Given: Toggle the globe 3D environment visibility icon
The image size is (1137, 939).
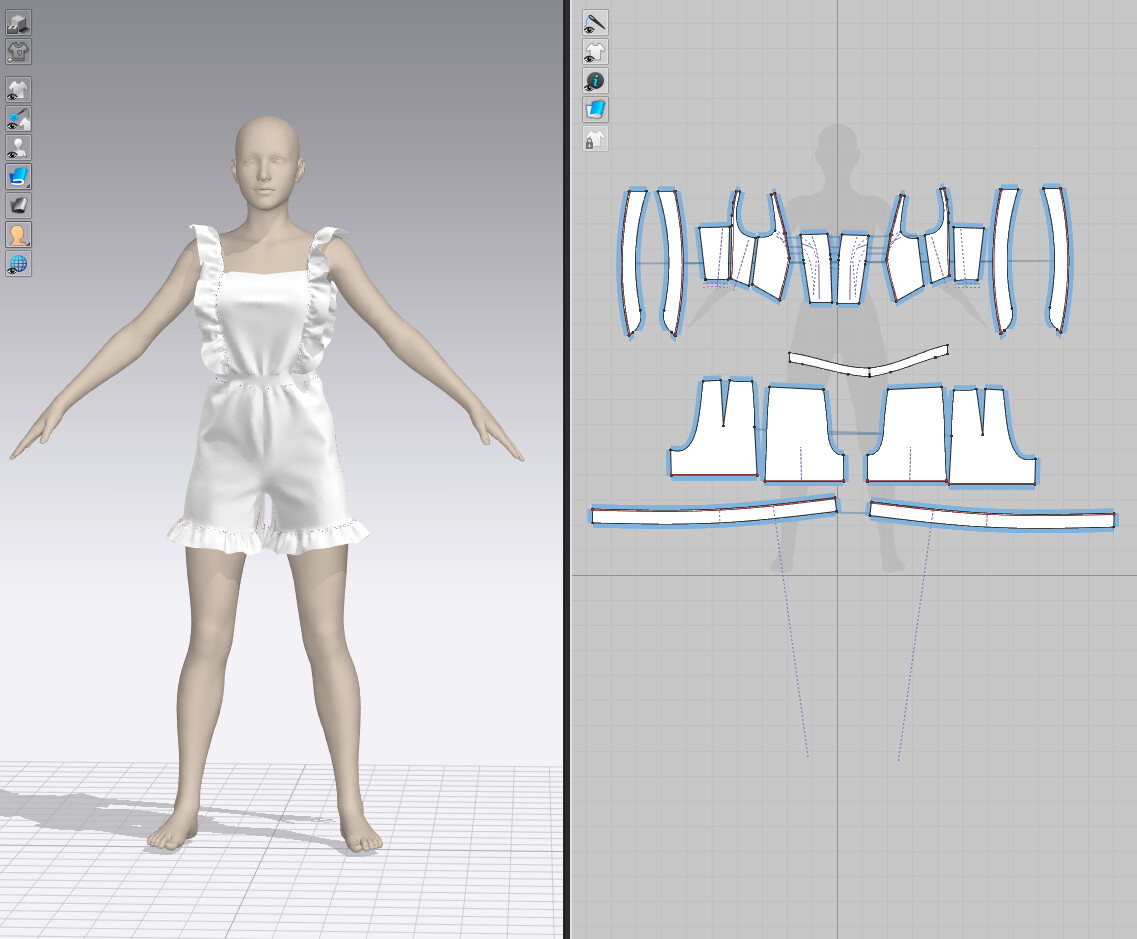Looking at the screenshot, I should point(18,264).
